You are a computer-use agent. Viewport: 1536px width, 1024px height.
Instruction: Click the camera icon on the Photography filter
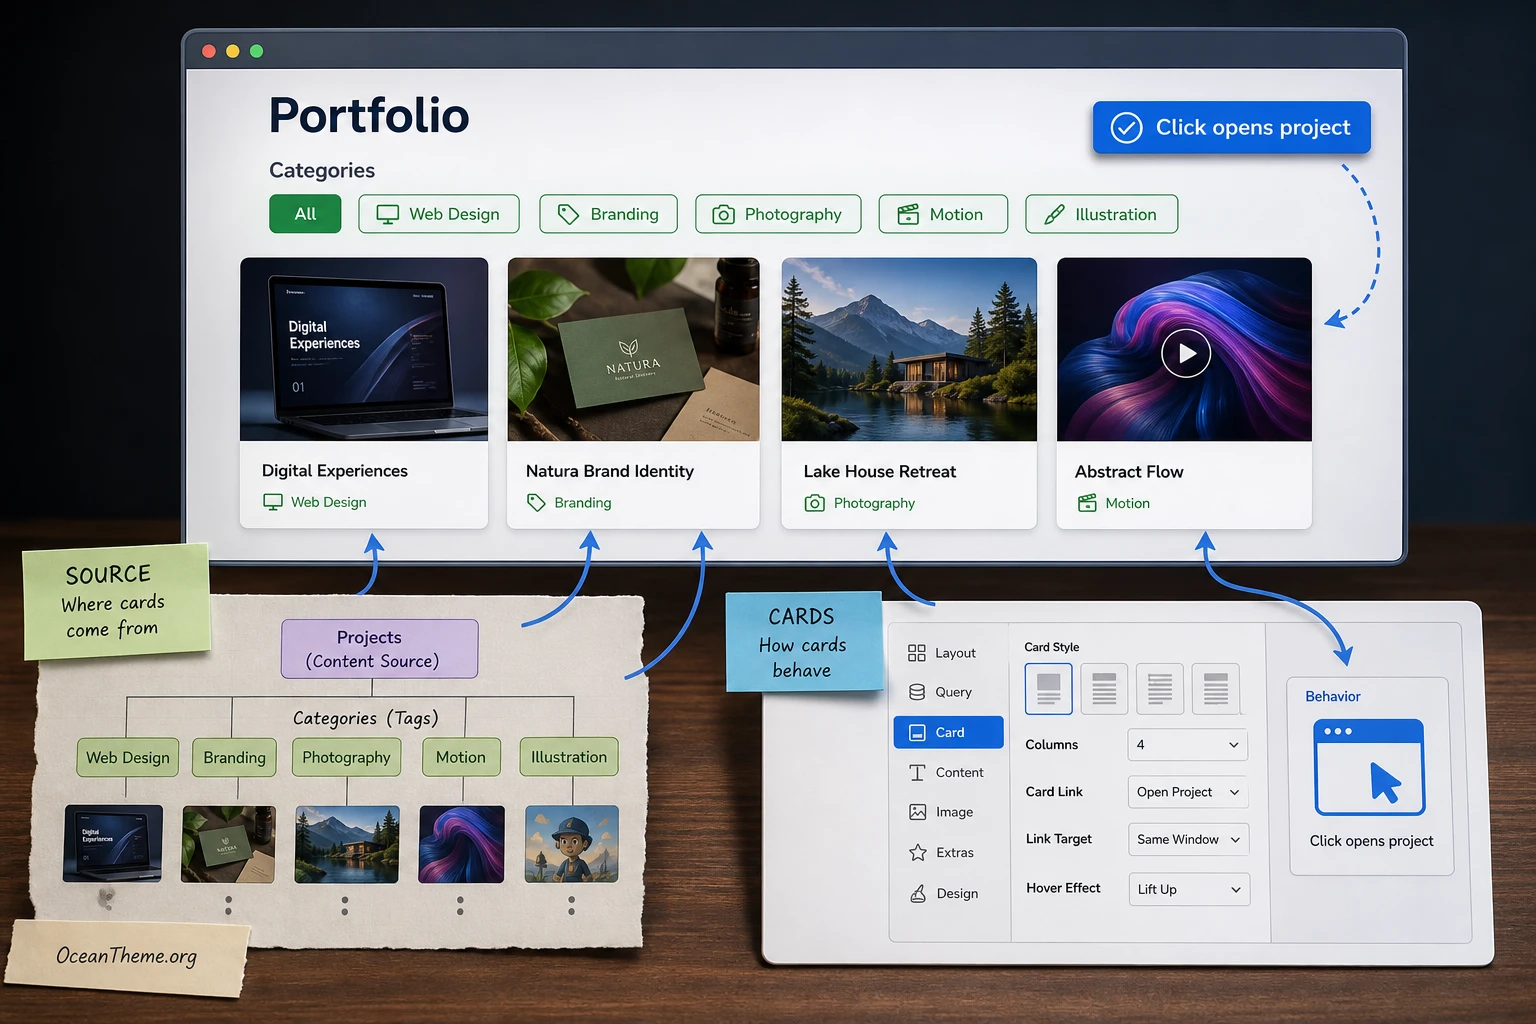[x=723, y=214]
